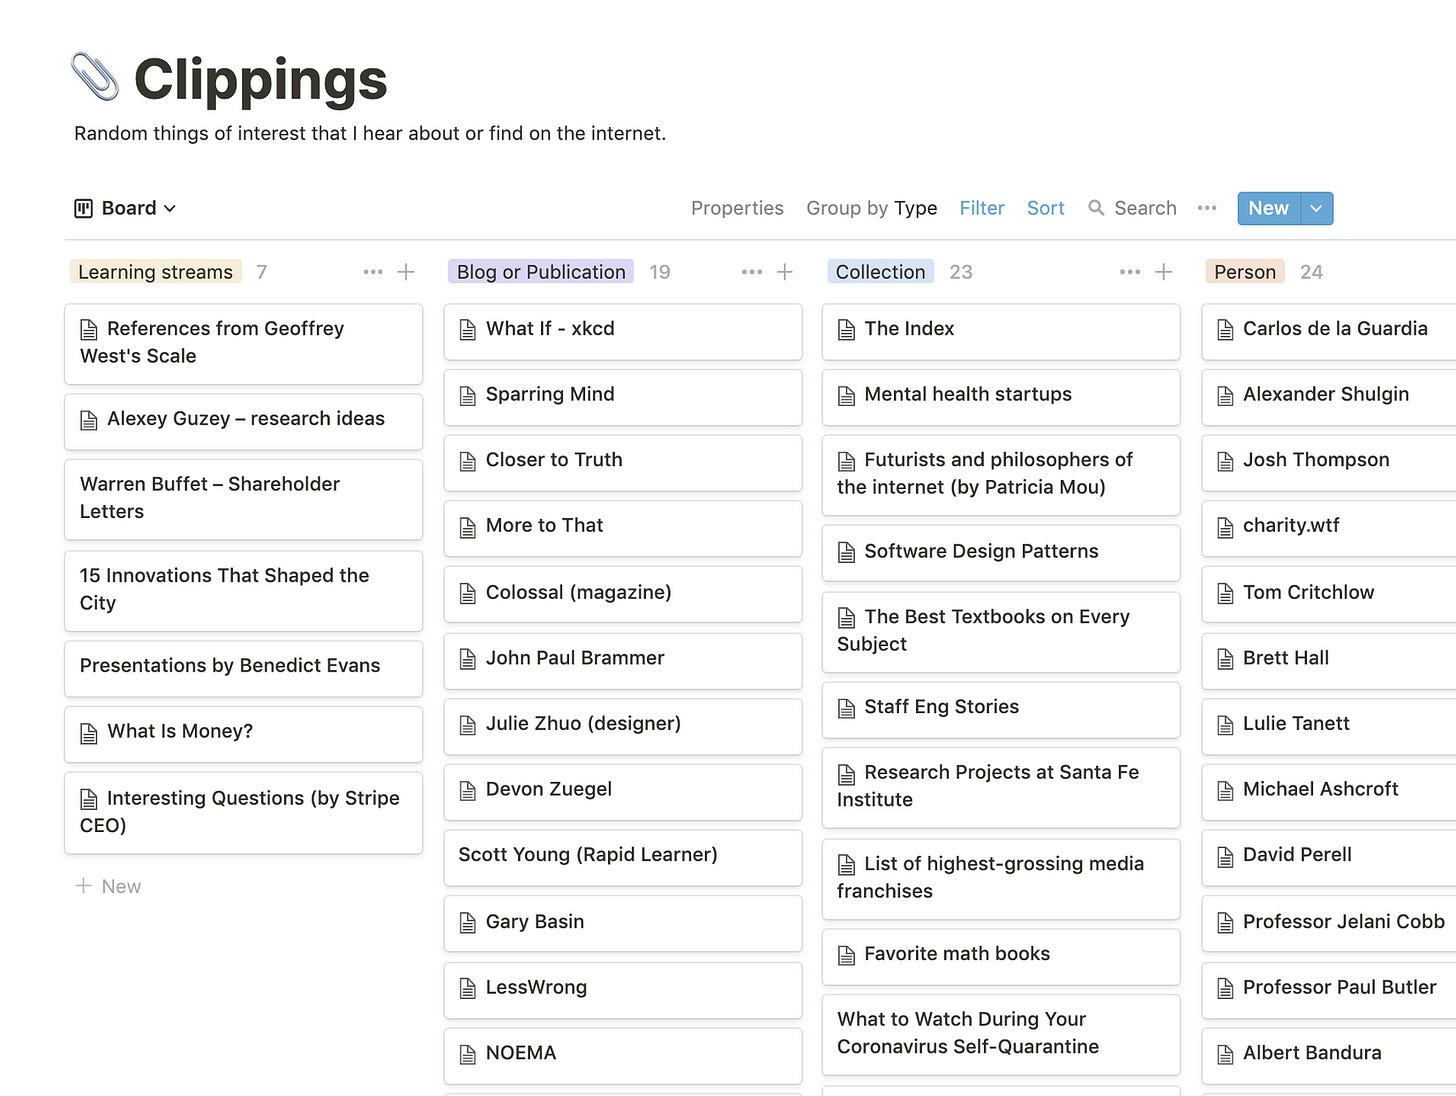Viewport: 1456px width, 1096px height.
Task: Add card with Collection column plus icon
Action: pos(1164,272)
